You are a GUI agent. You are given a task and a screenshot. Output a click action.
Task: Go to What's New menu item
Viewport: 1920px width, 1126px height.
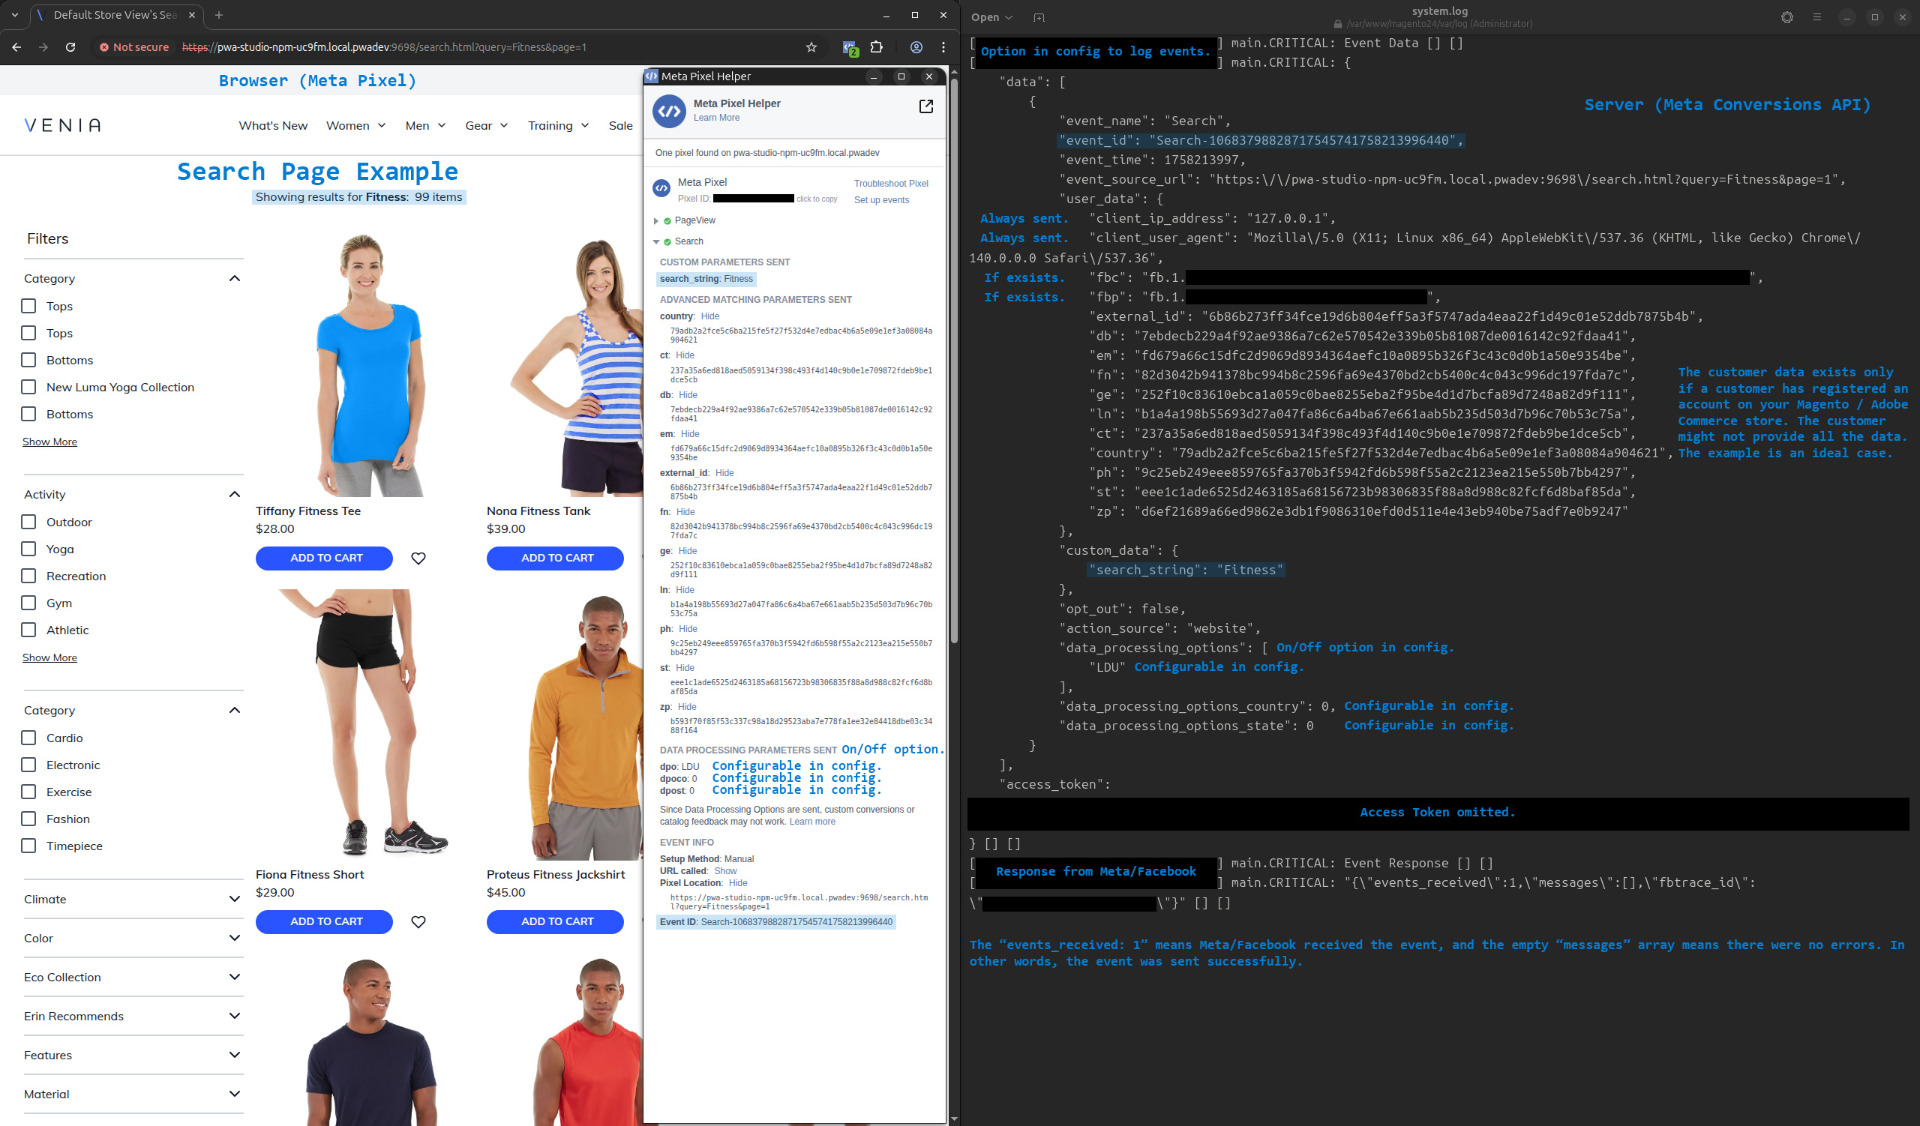273,125
